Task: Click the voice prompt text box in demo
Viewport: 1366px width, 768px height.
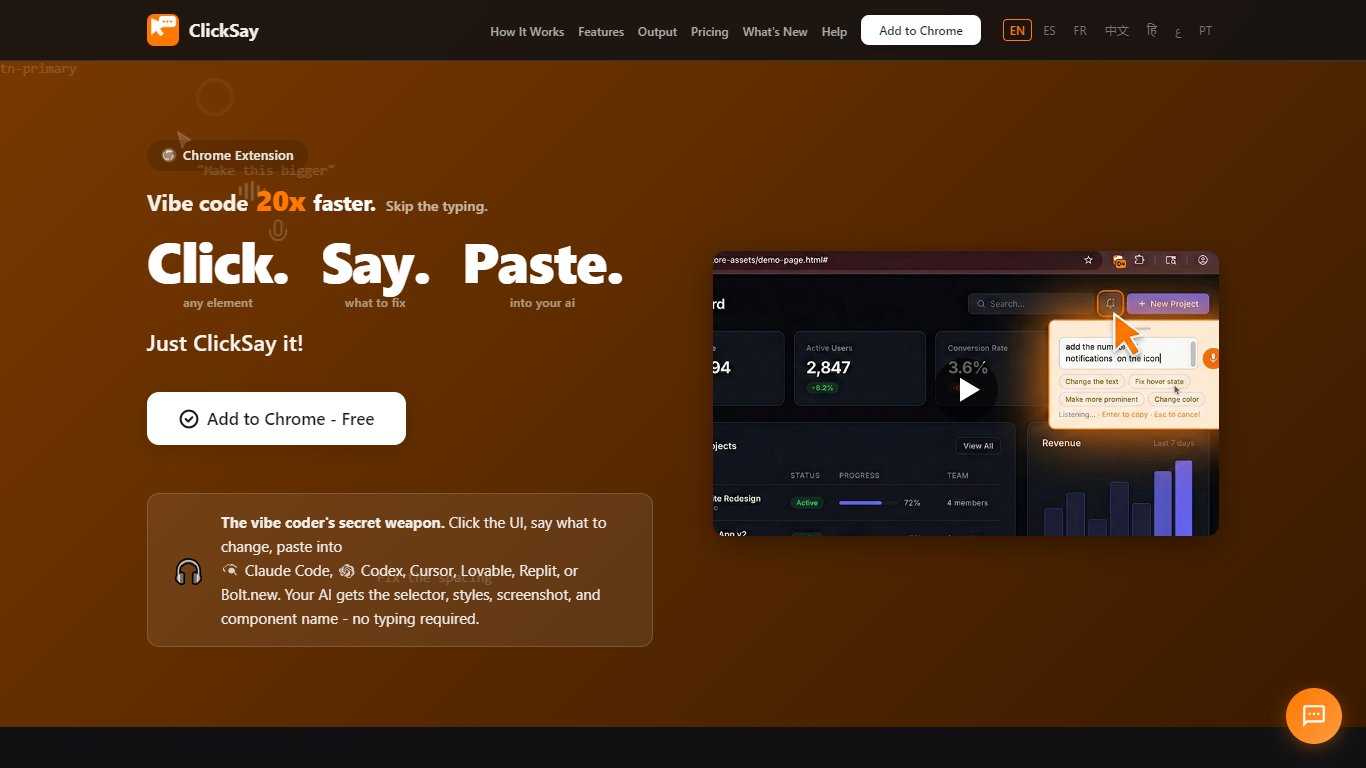Action: 1127,353
